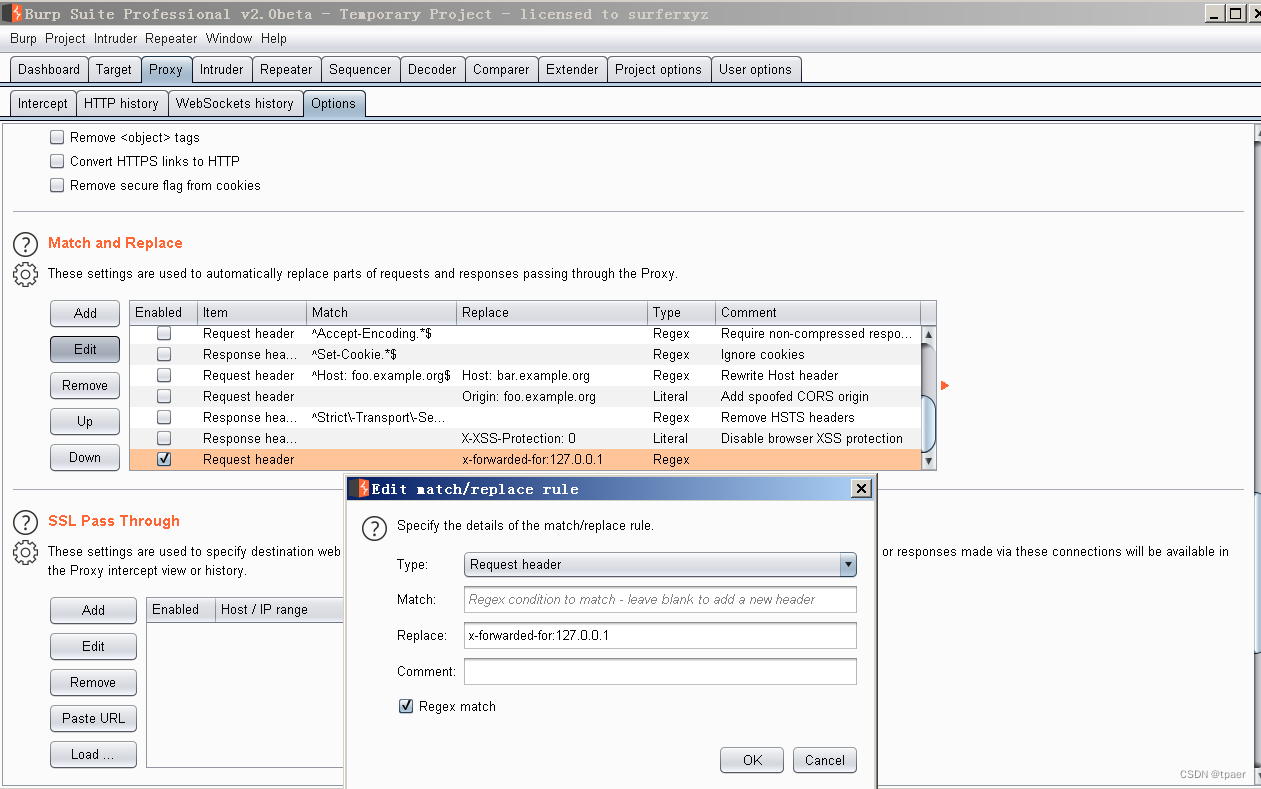Click orange arrow beside Match and Replace table

click(x=945, y=386)
